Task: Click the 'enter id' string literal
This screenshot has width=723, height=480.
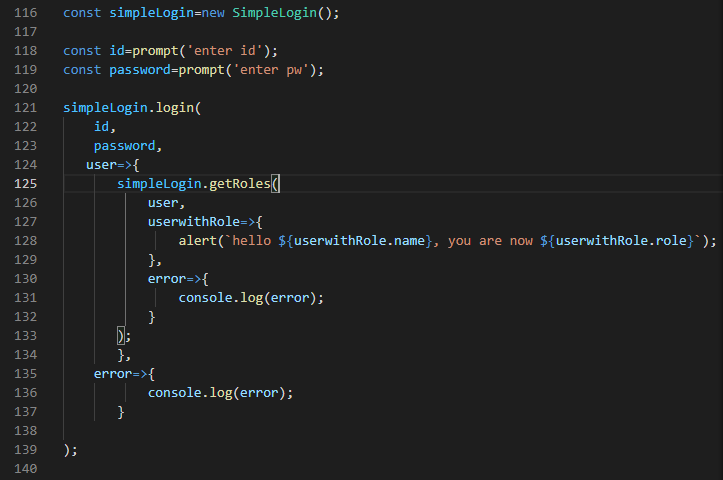Action: click(225, 51)
